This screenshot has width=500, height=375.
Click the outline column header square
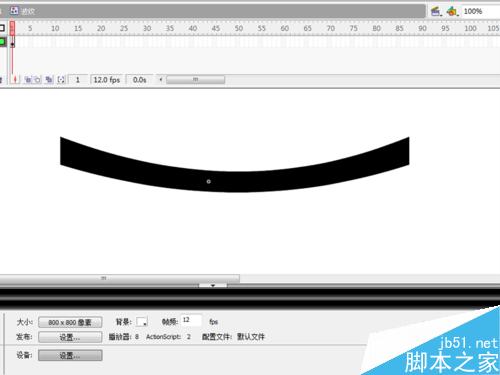click(2, 28)
